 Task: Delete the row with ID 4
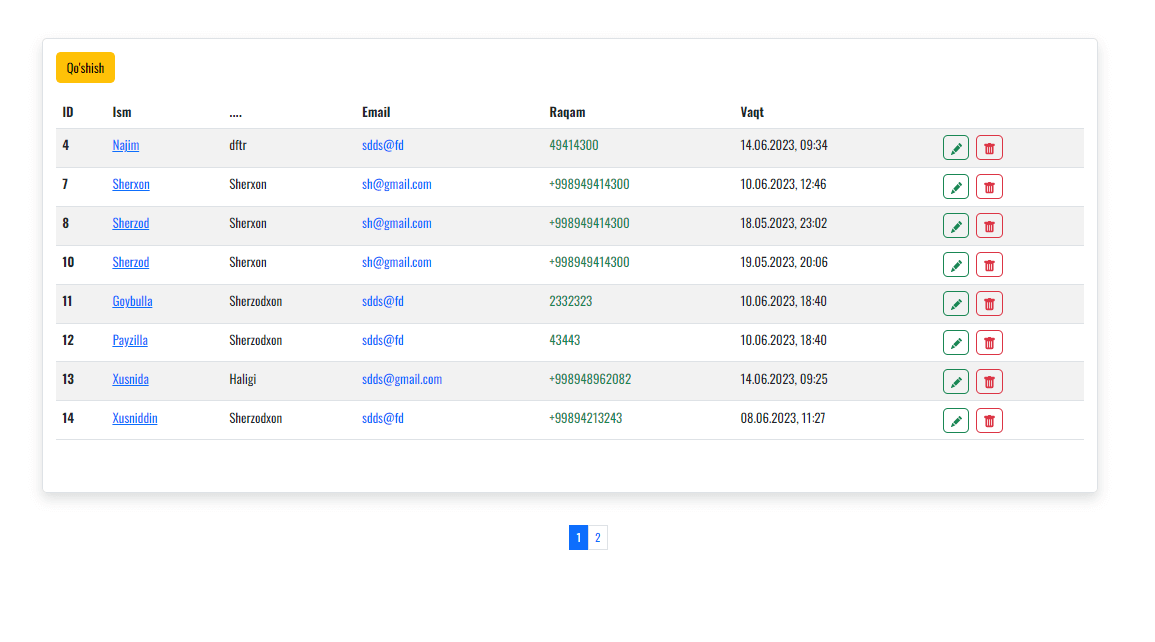[x=989, y=148]
